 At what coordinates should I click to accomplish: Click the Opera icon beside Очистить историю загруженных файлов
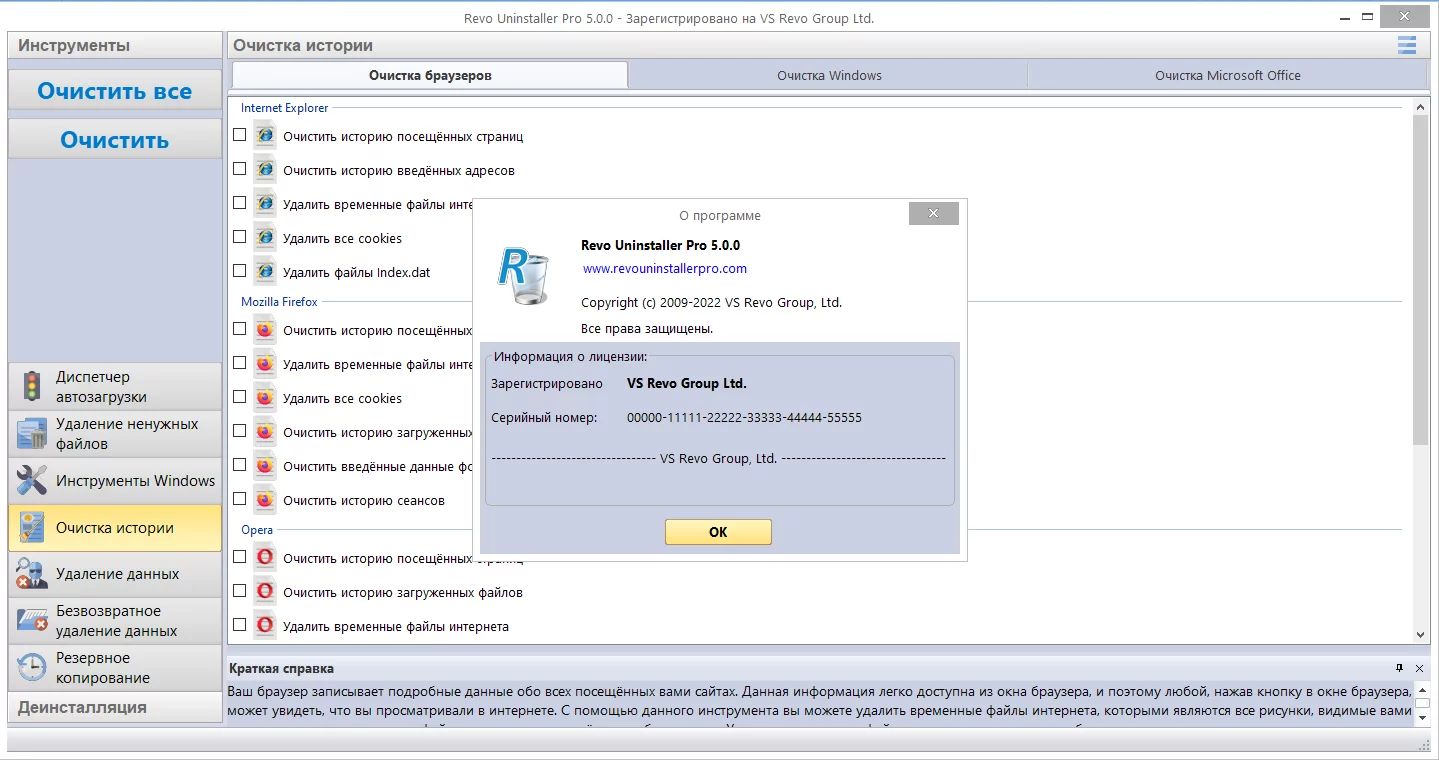point(264,591)
